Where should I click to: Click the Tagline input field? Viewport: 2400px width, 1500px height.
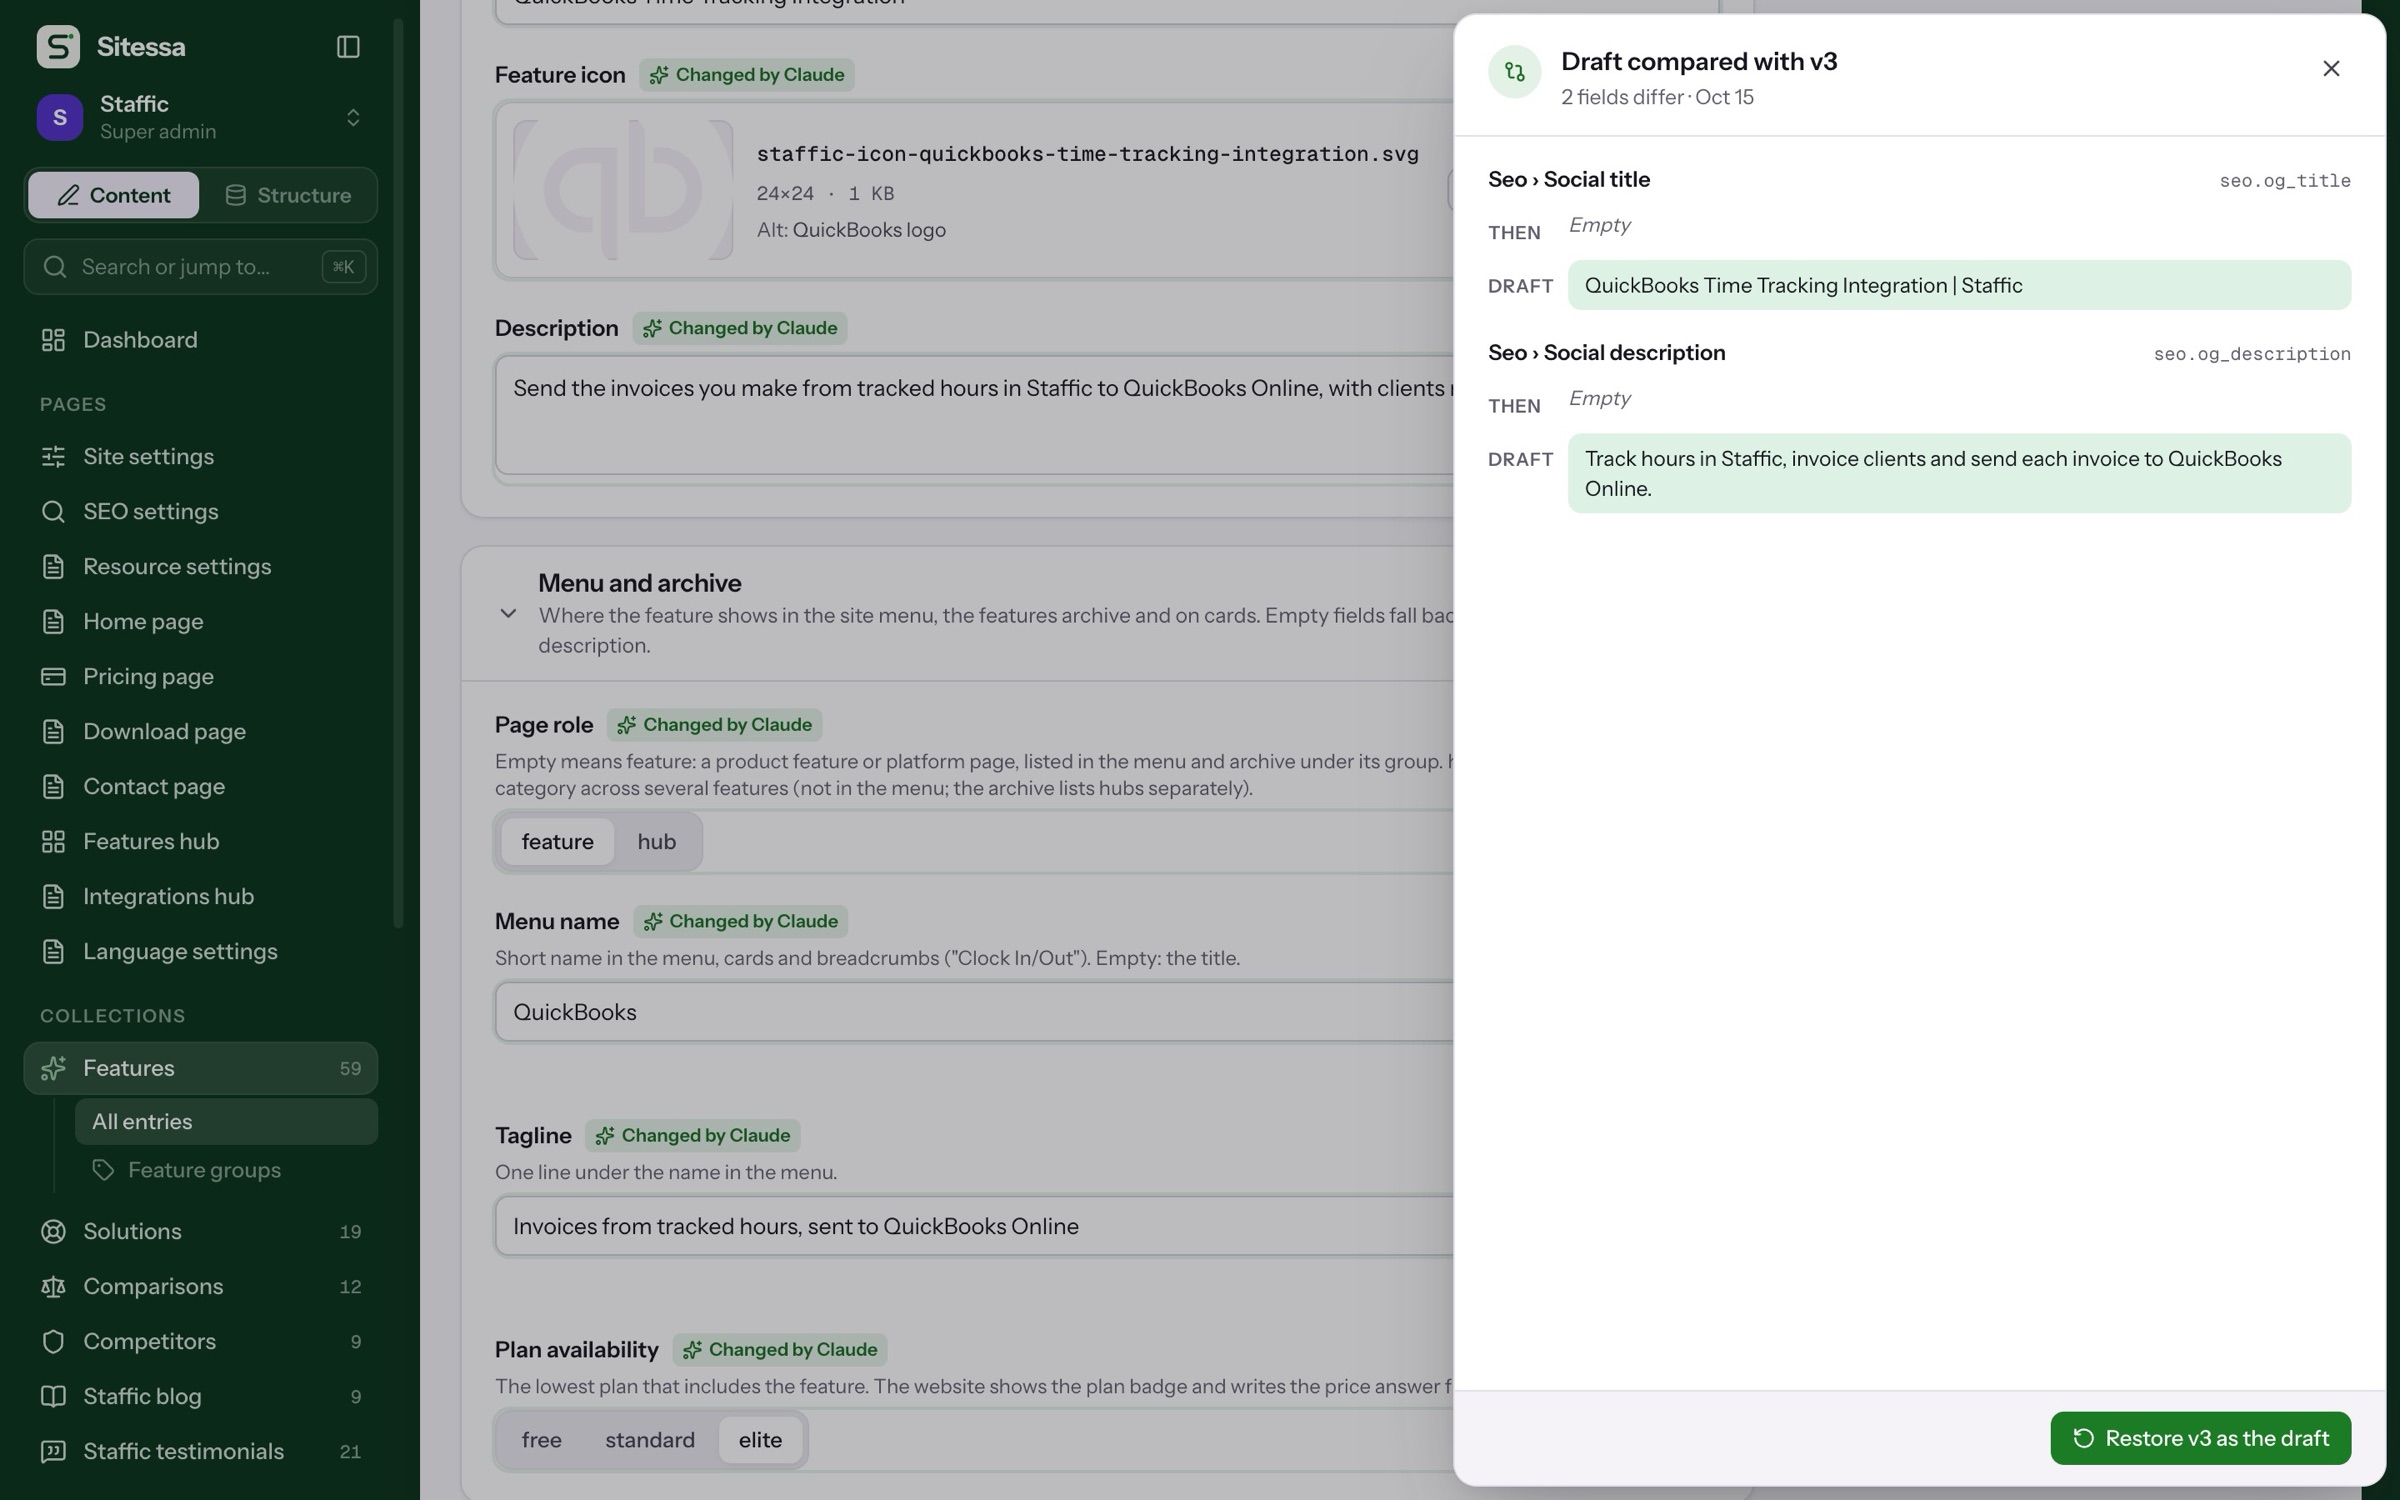(975, 1227)
